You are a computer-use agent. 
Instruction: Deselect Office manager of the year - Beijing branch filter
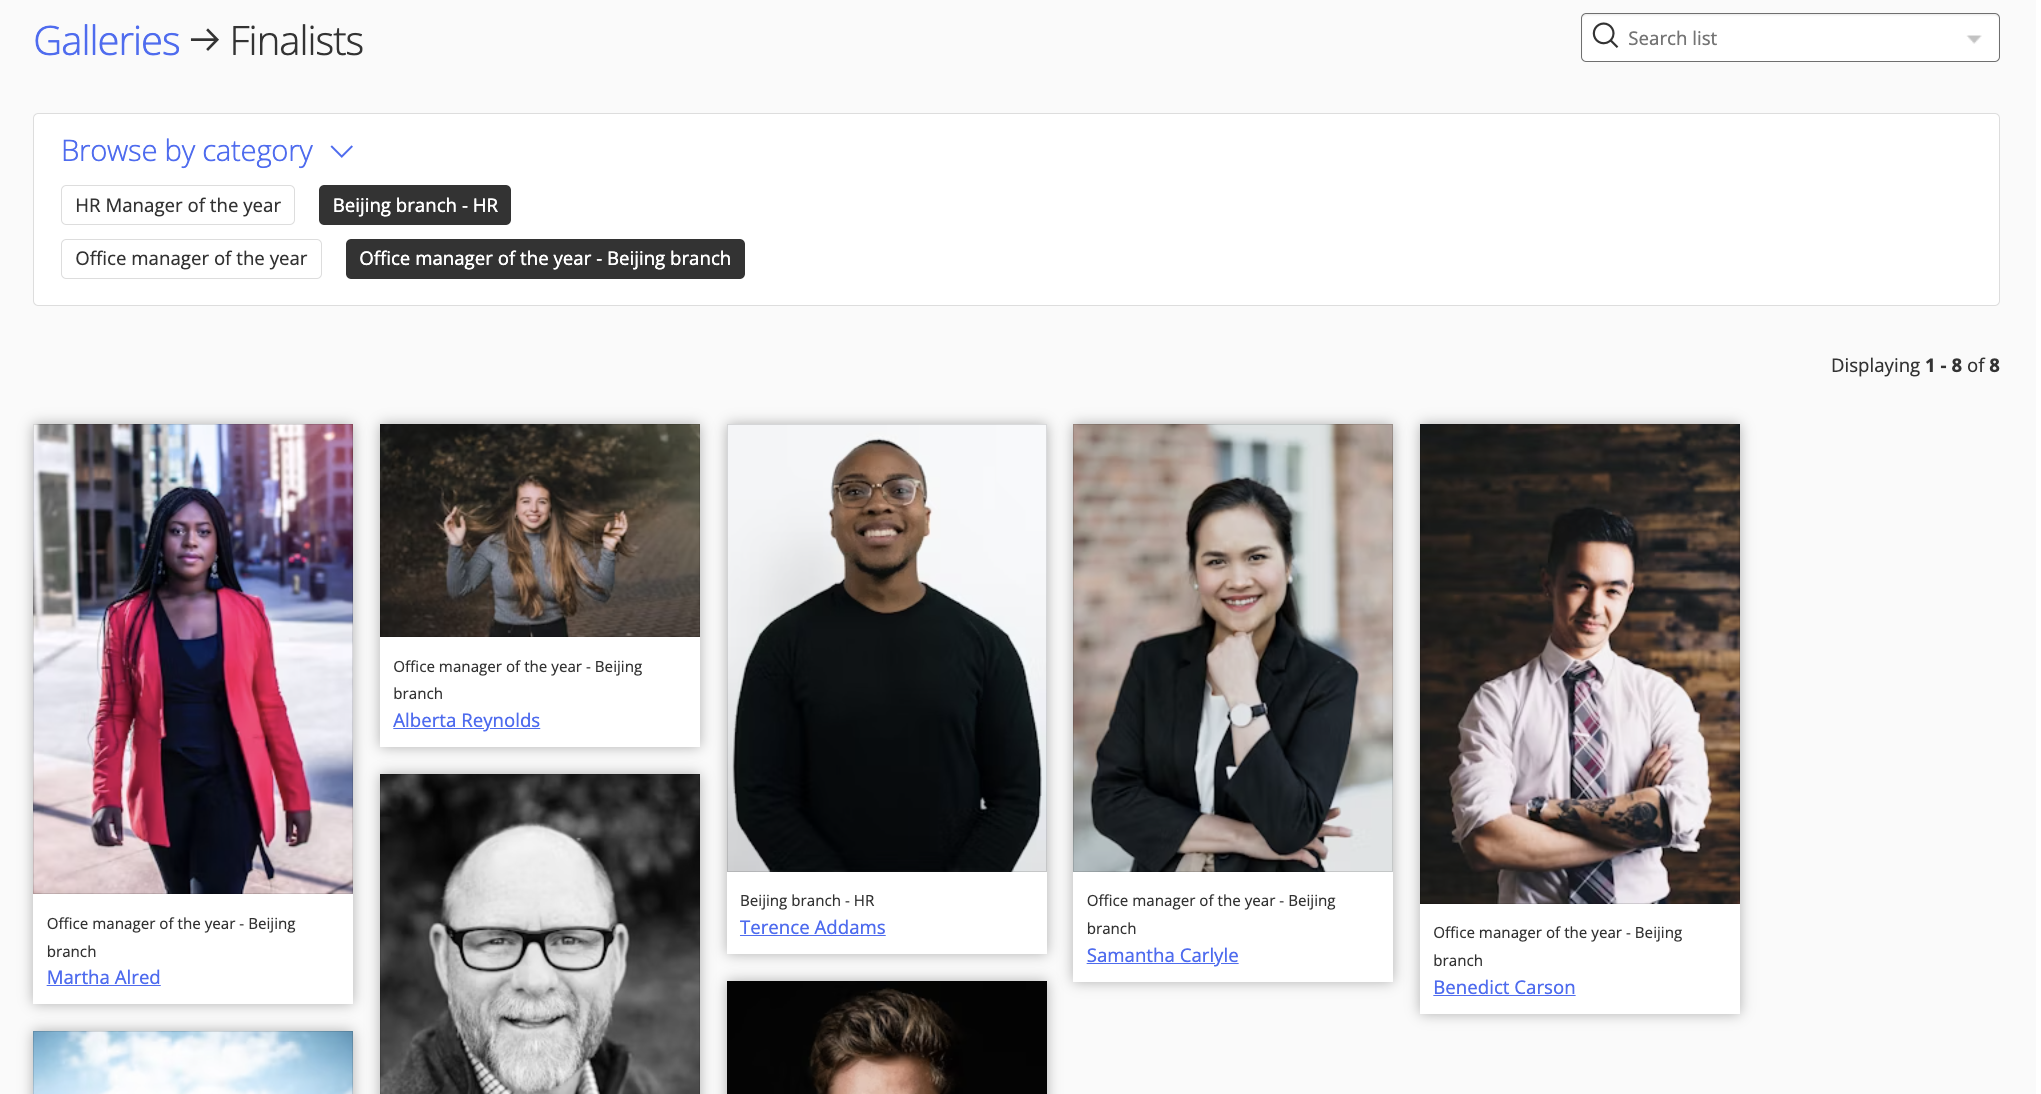(x=545, y=258)
